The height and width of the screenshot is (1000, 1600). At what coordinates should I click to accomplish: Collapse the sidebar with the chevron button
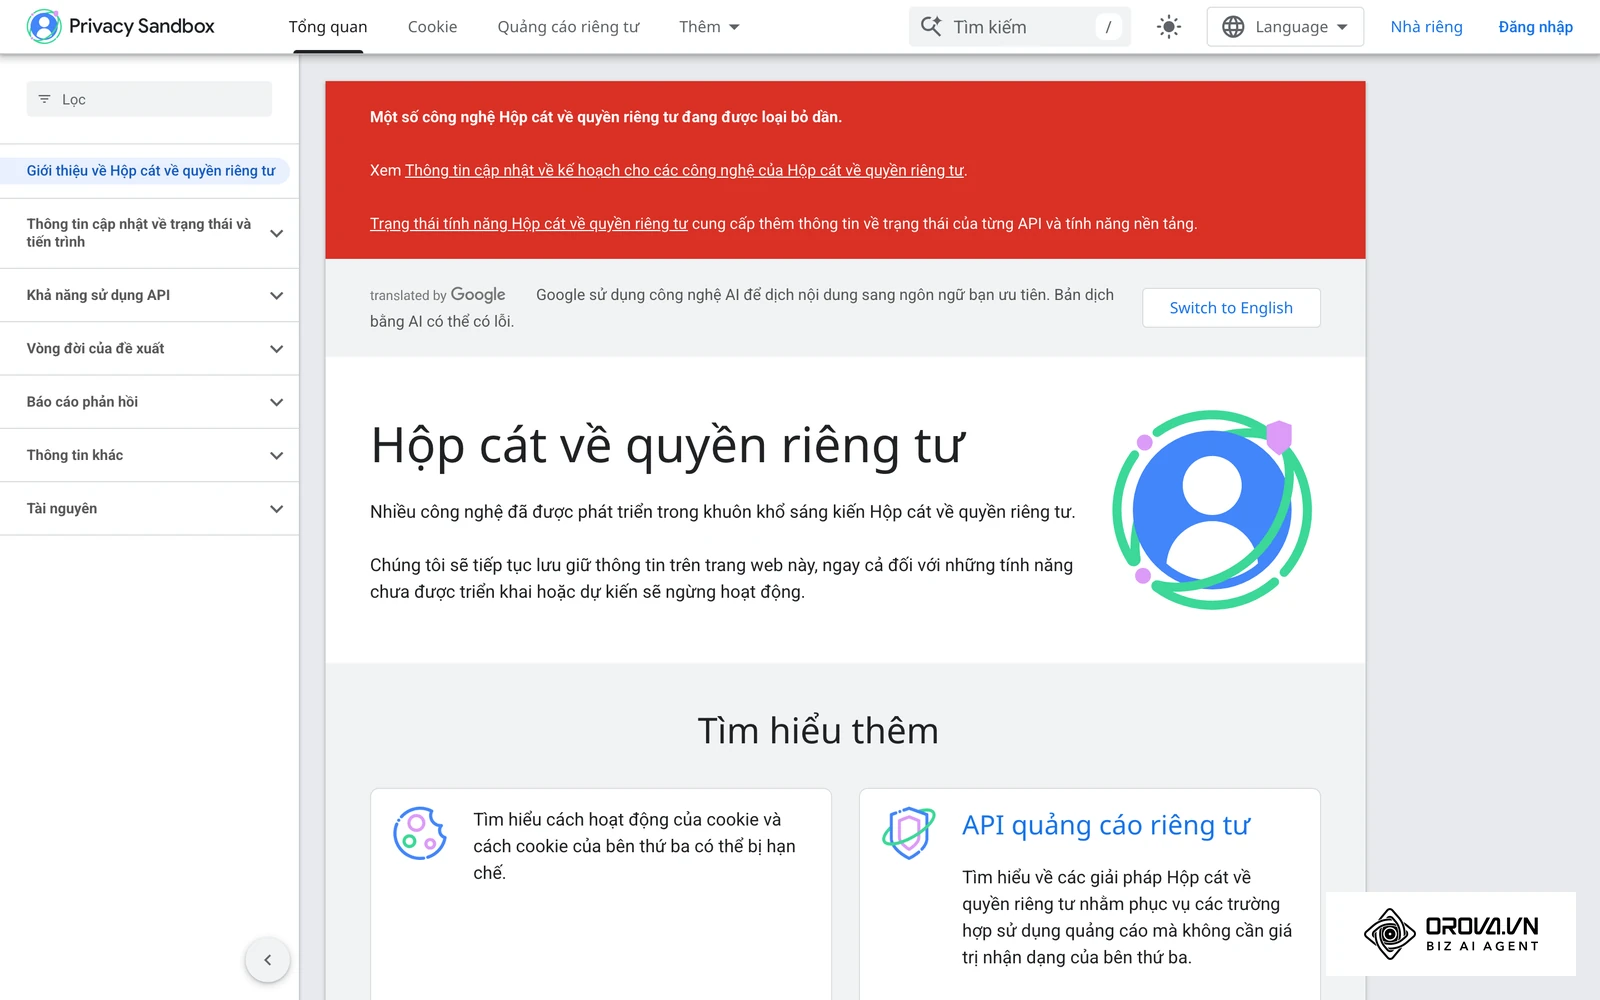[267, 960]
